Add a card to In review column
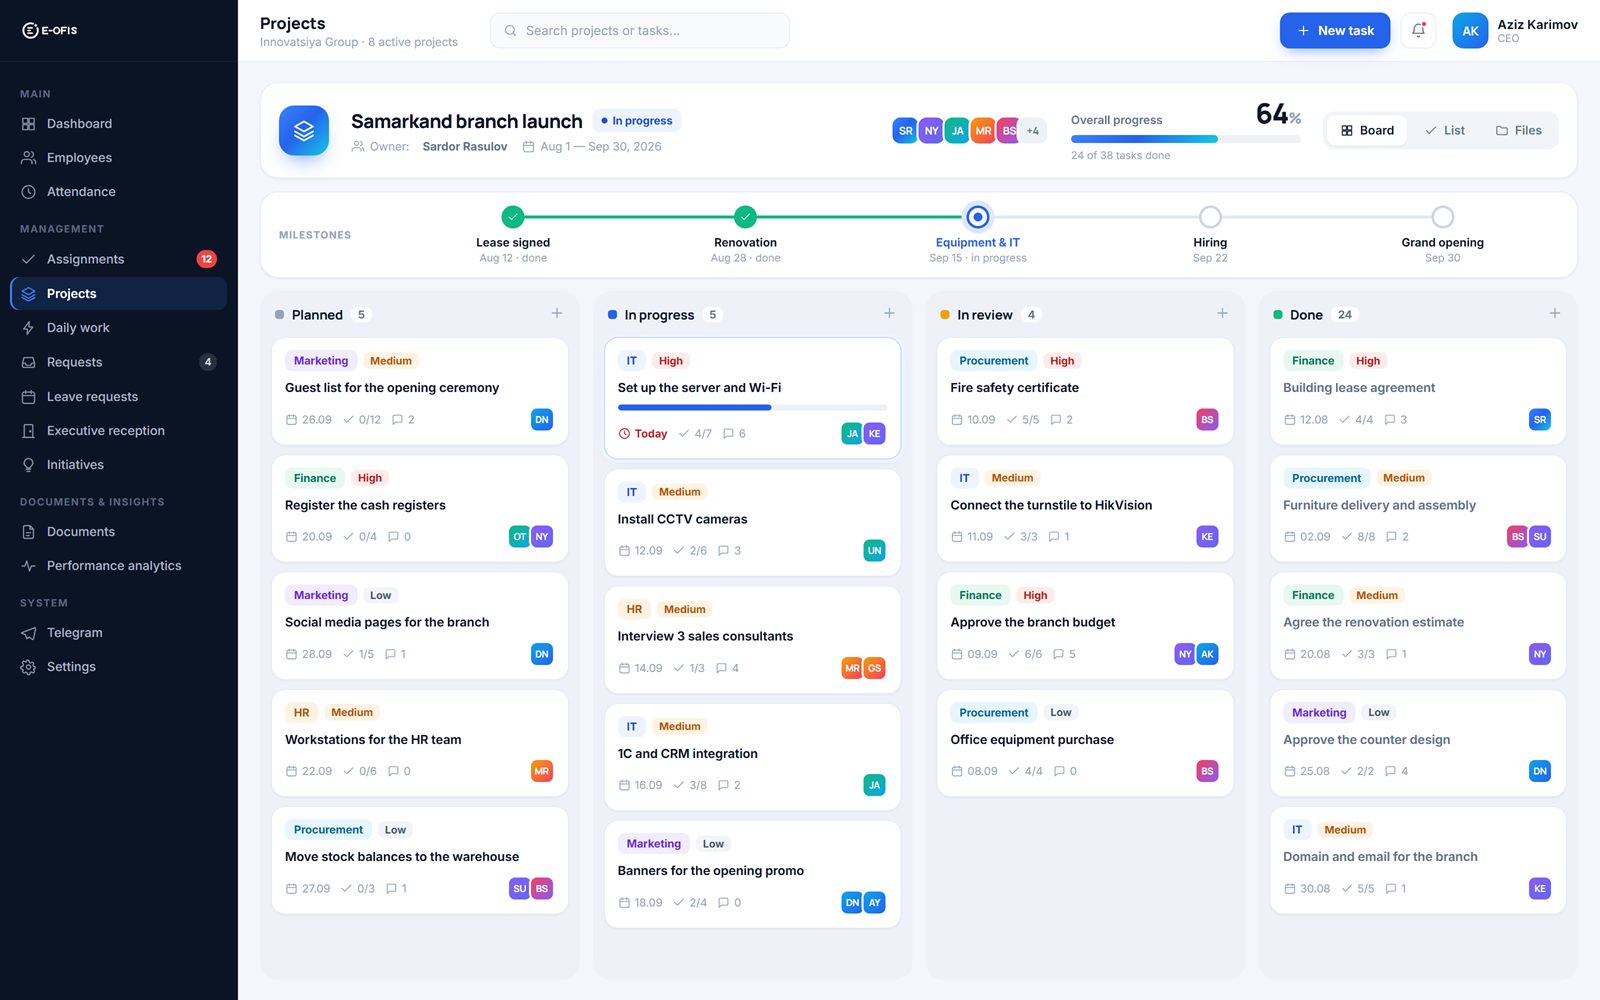The height and width of the screenshot is (1000, 1600). pos(1222,314)
